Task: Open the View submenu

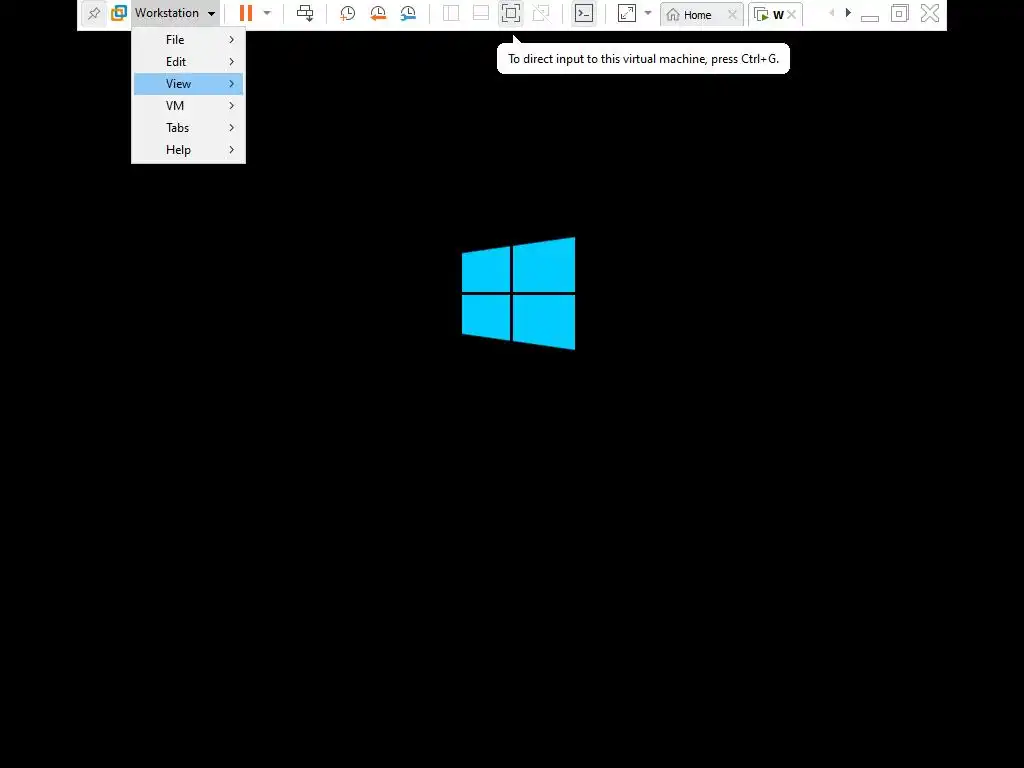Action: pyautogui.click(x=189, y=84)
